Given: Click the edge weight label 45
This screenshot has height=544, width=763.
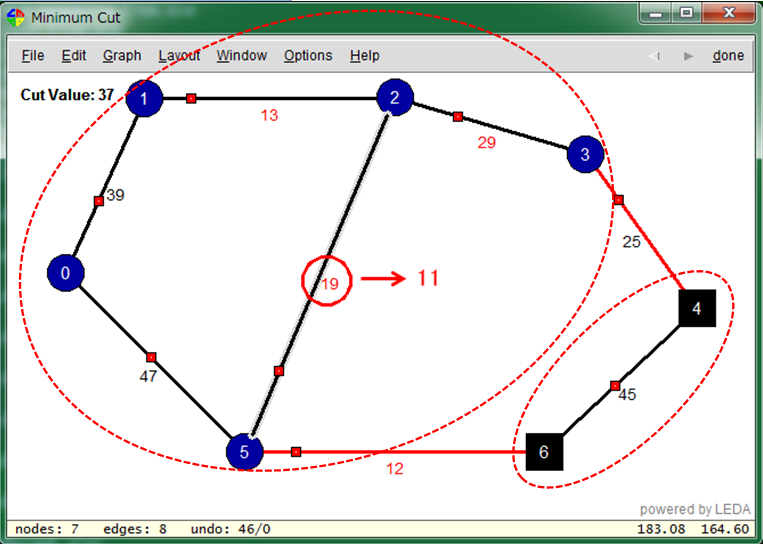Looking at the screenshot, I should (x=627, y=395).
